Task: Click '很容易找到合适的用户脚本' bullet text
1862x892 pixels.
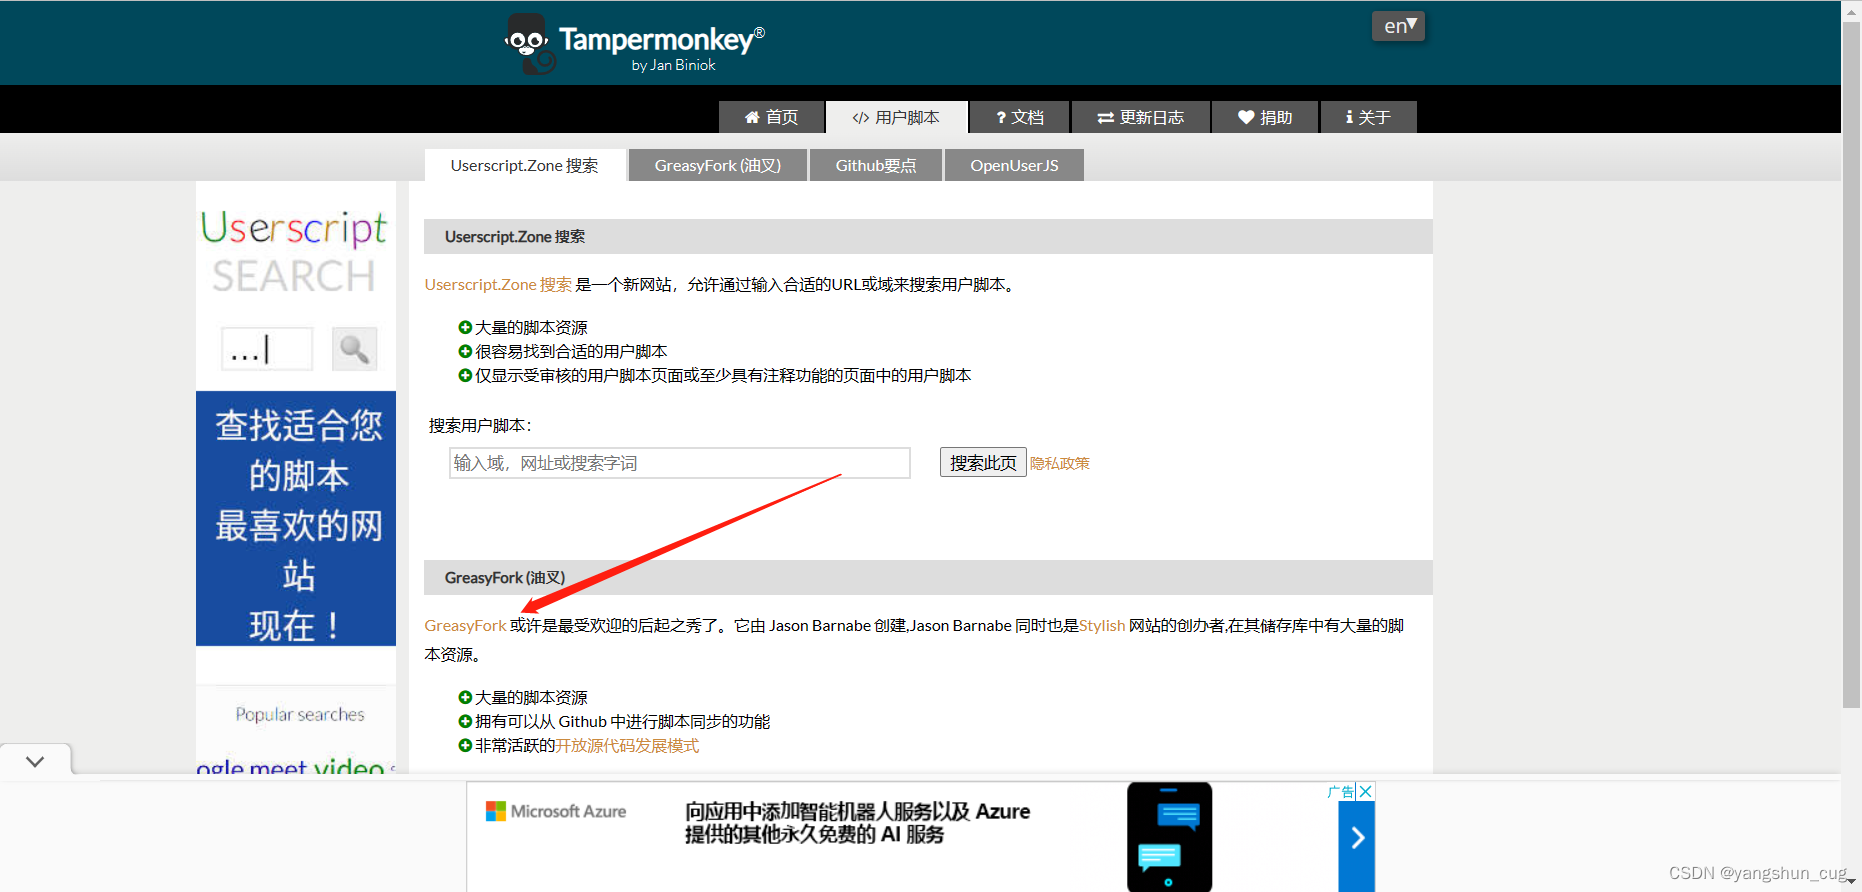Action: pyautogui.click(x=571, y=352)
